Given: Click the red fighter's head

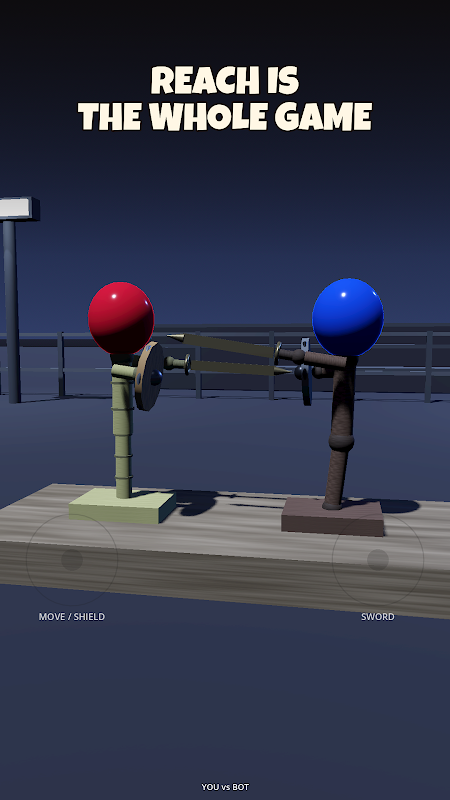Looking at the screenshot, I should (121, 318).
